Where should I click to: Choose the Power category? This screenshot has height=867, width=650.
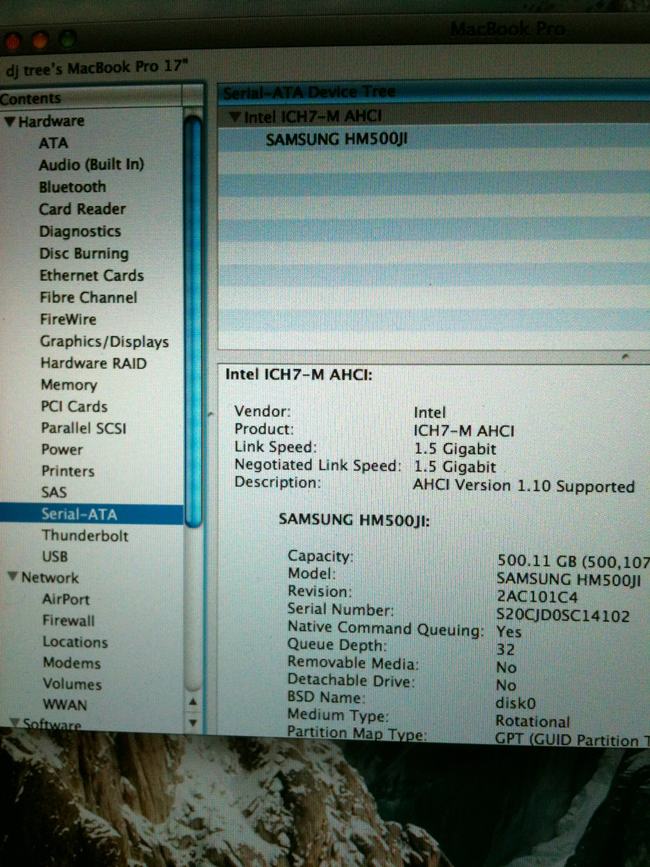[x=62, y=450]
